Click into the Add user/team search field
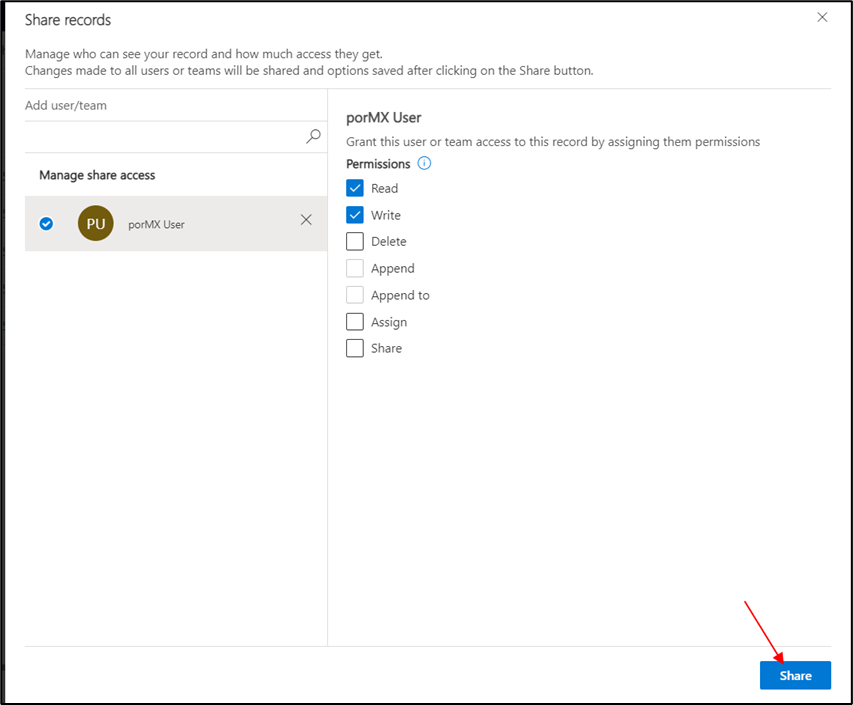This screenshot has height=705, width=853. coord(160,136)
